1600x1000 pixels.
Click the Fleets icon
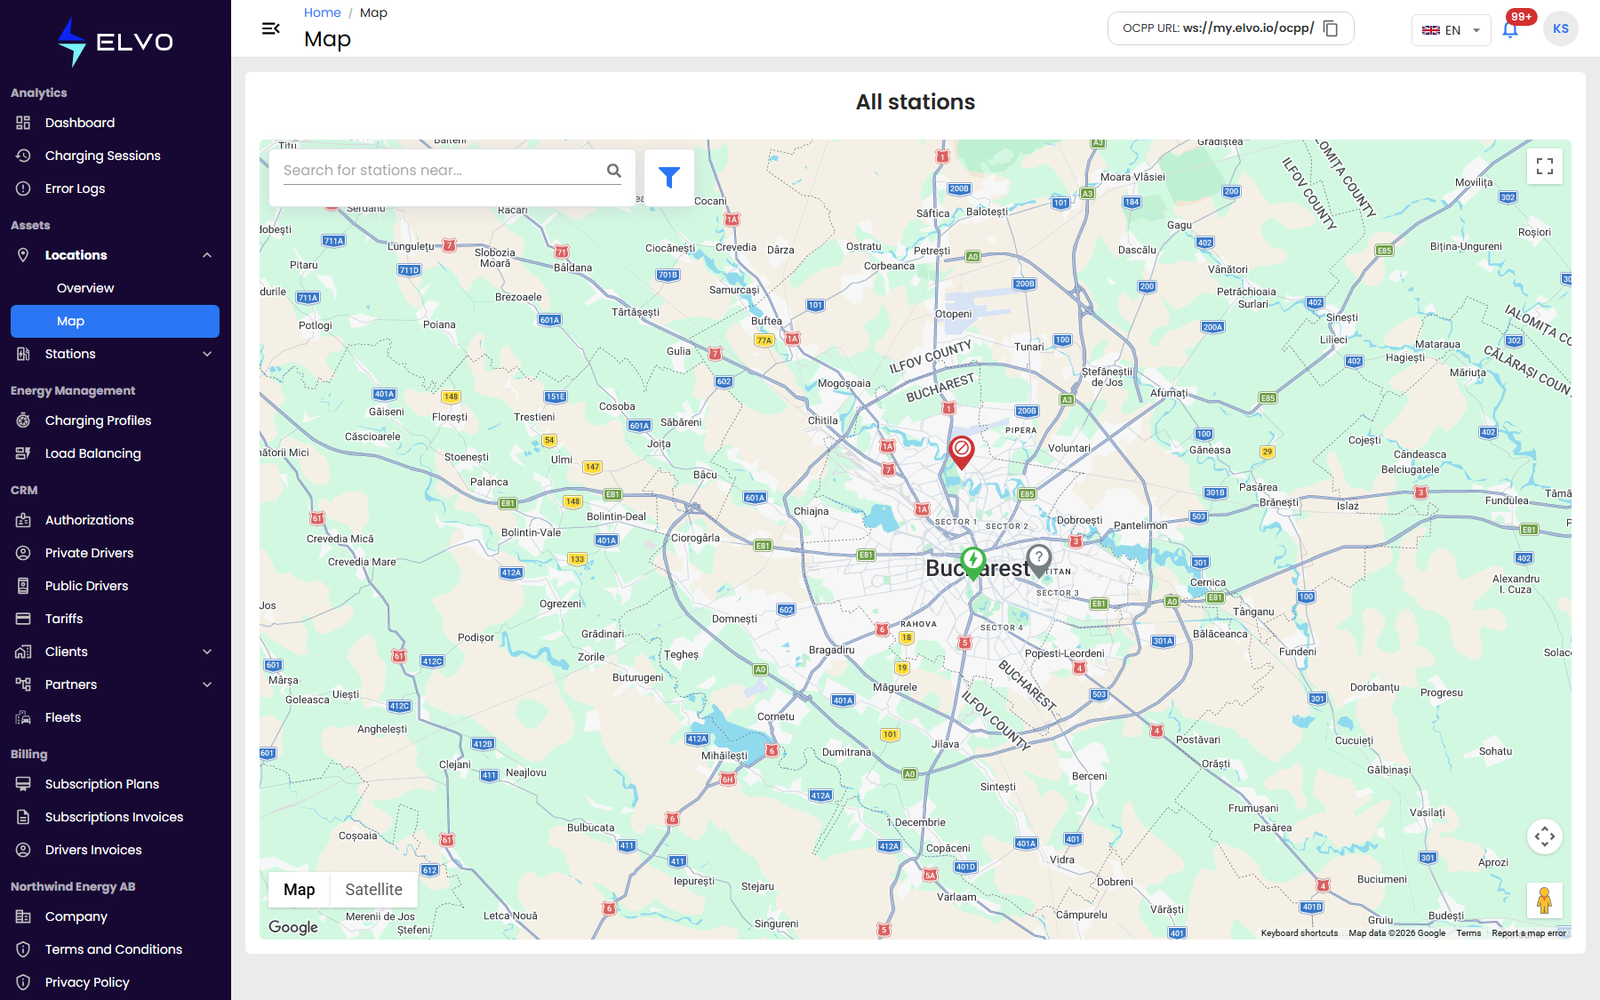[x=23, y=718]
